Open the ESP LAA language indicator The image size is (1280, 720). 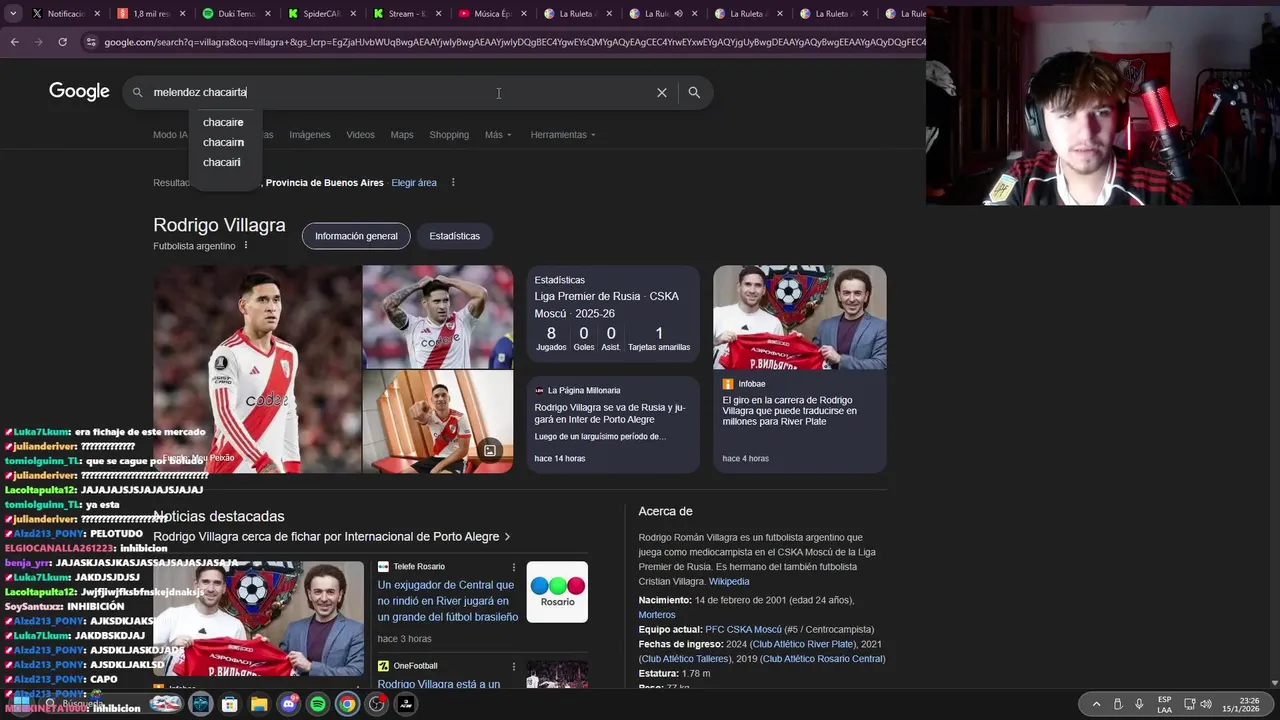(x=1165, y=704)
